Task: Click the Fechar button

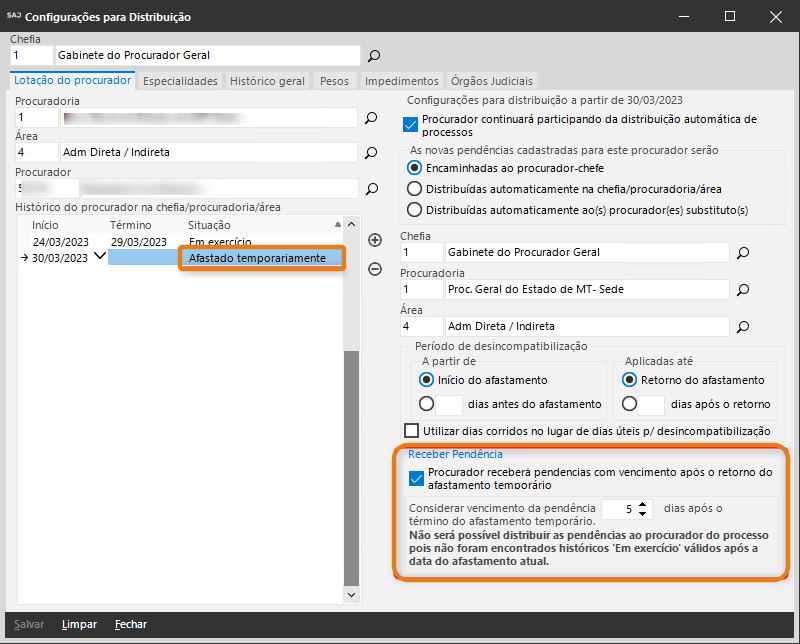Action: click(x=131, y=624)
